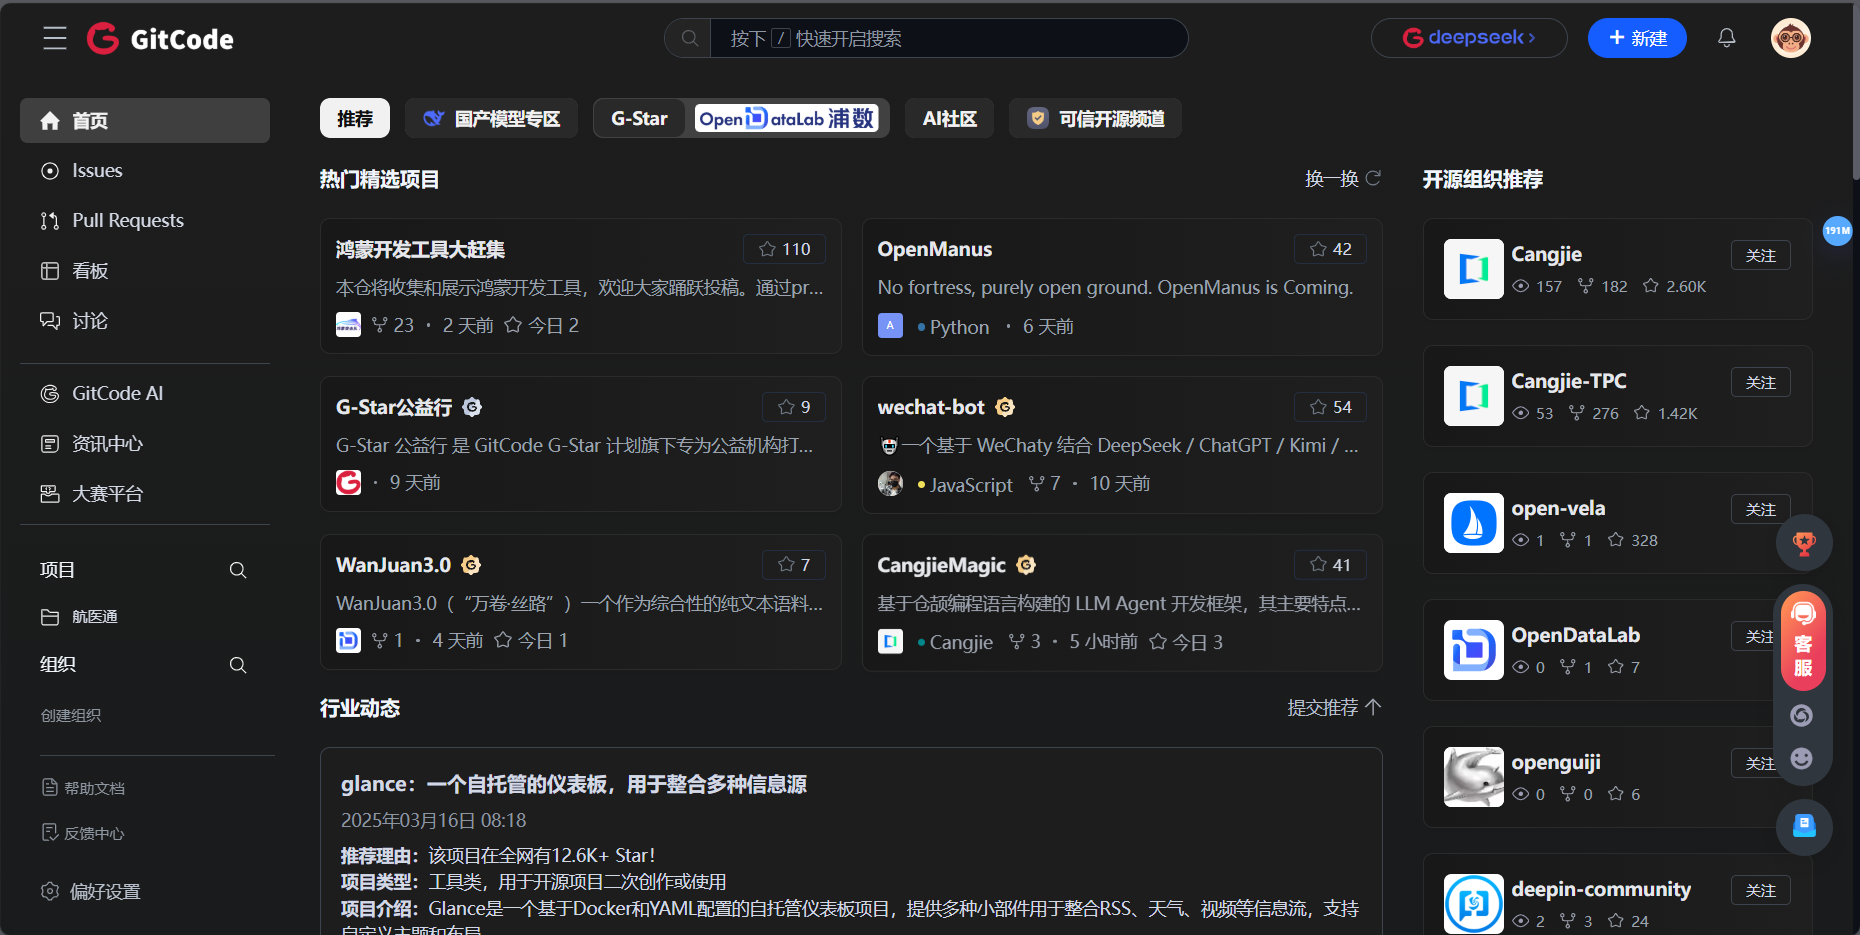
Task: Open 偏好设置
Action: pos(90,891)
